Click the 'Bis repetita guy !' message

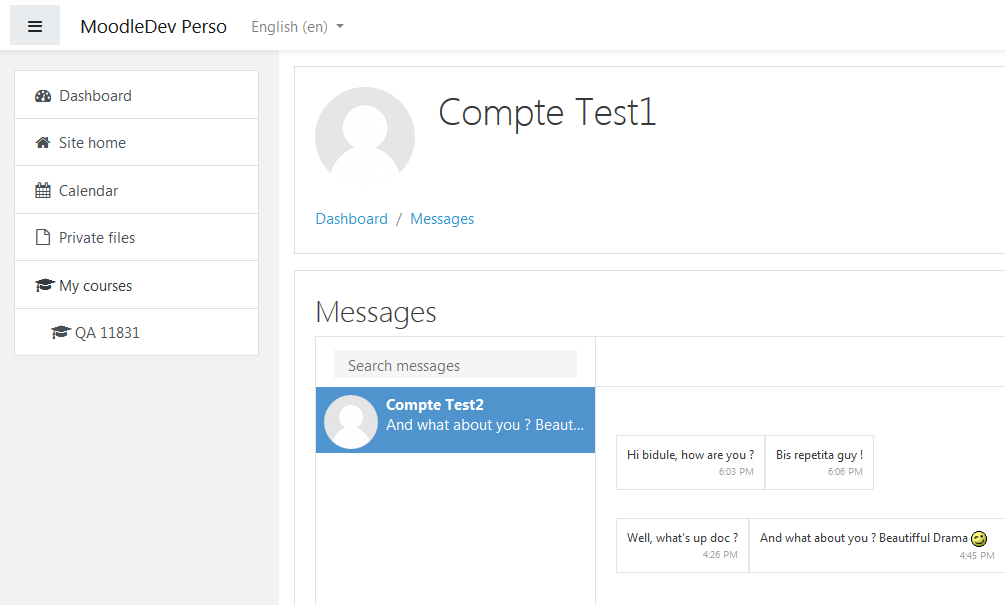819,462
